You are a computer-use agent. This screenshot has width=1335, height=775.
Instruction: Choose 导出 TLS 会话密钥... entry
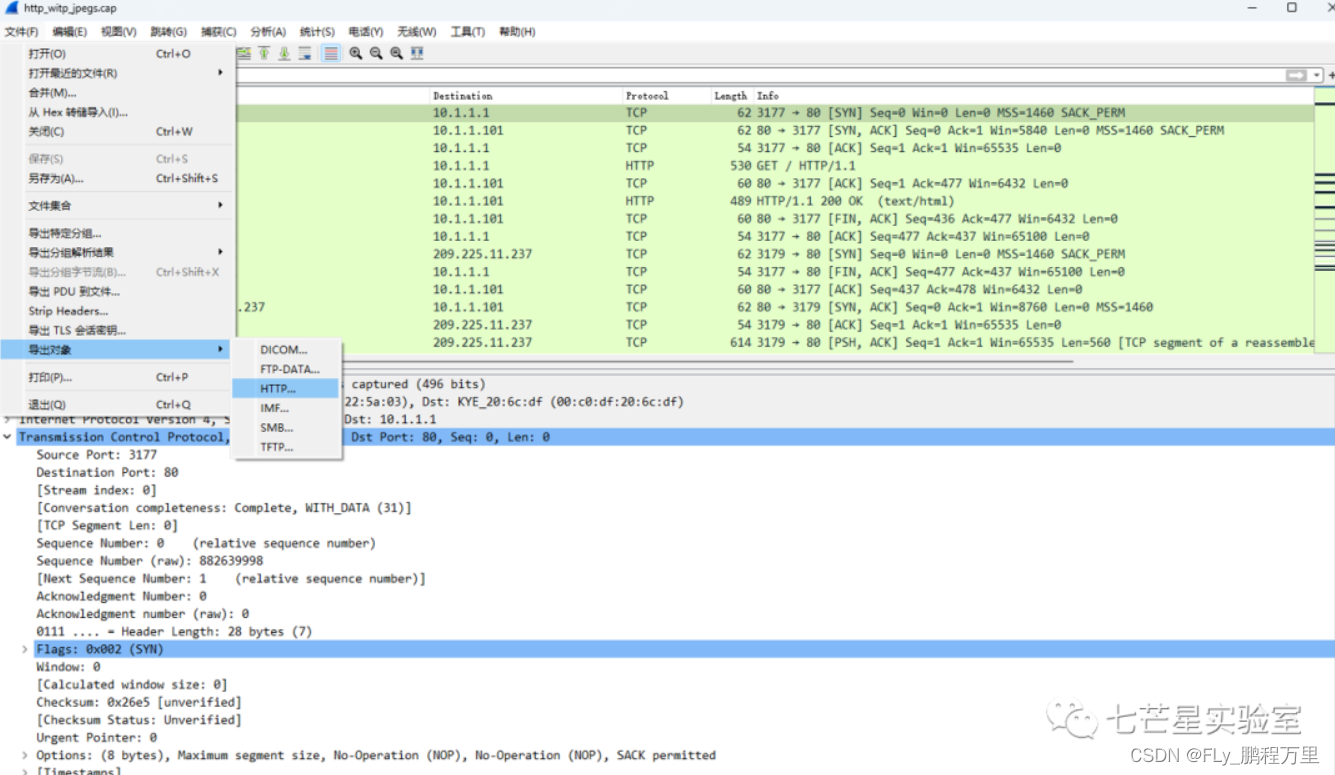(x=115, y=330)
